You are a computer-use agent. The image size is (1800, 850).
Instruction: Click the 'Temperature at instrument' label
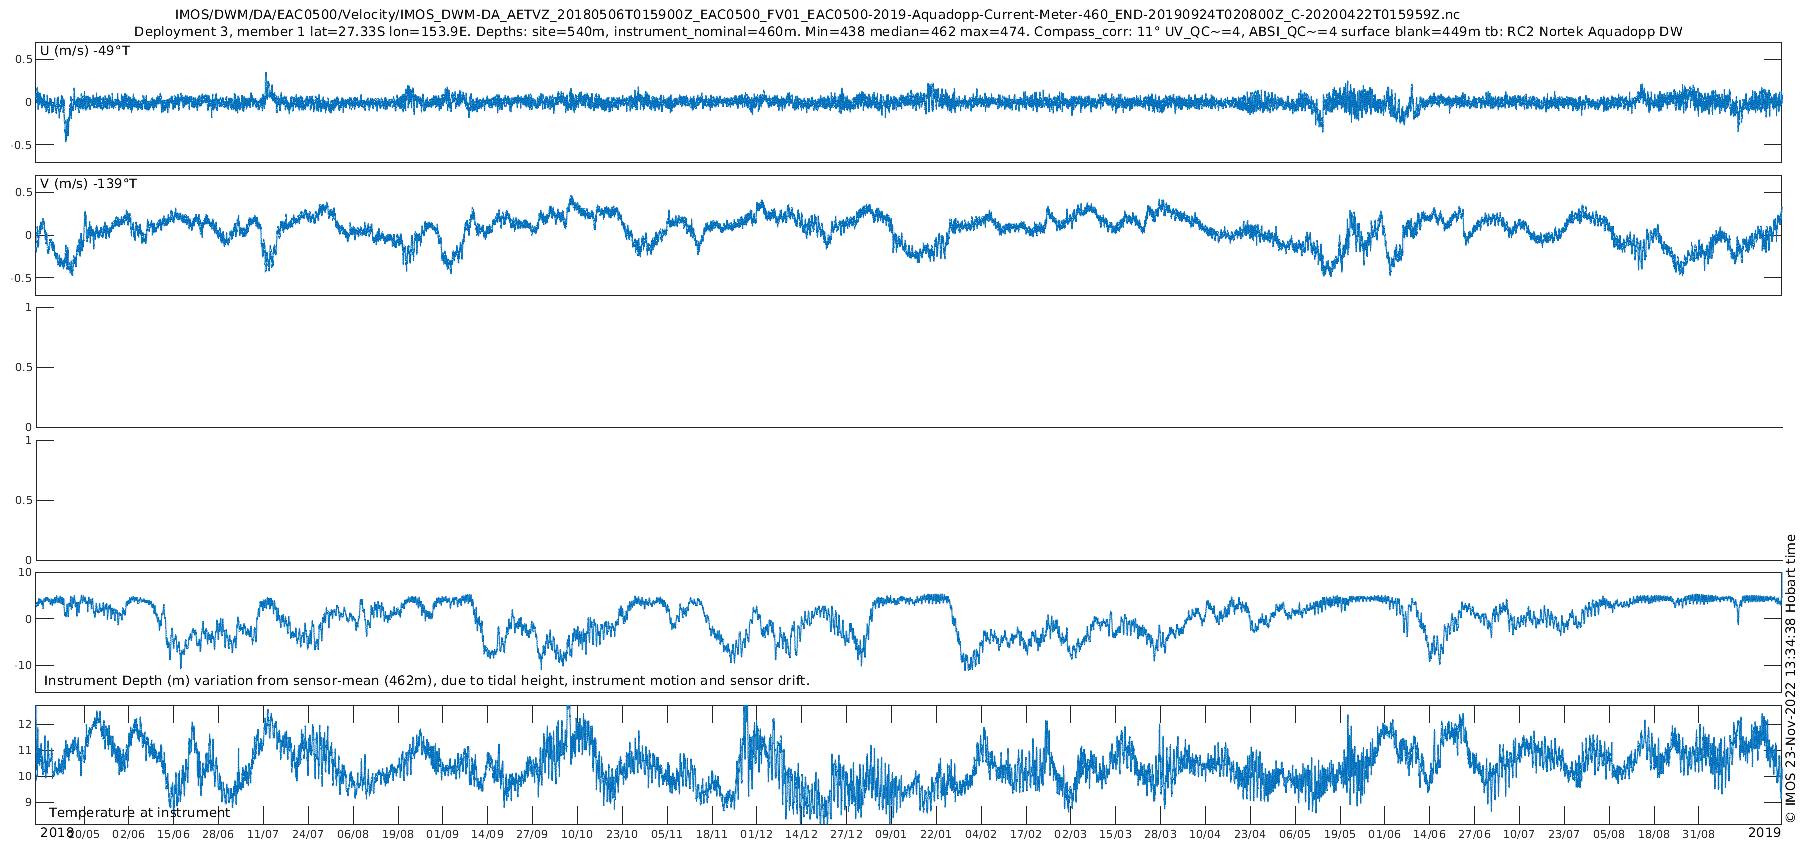coord(139,813)
